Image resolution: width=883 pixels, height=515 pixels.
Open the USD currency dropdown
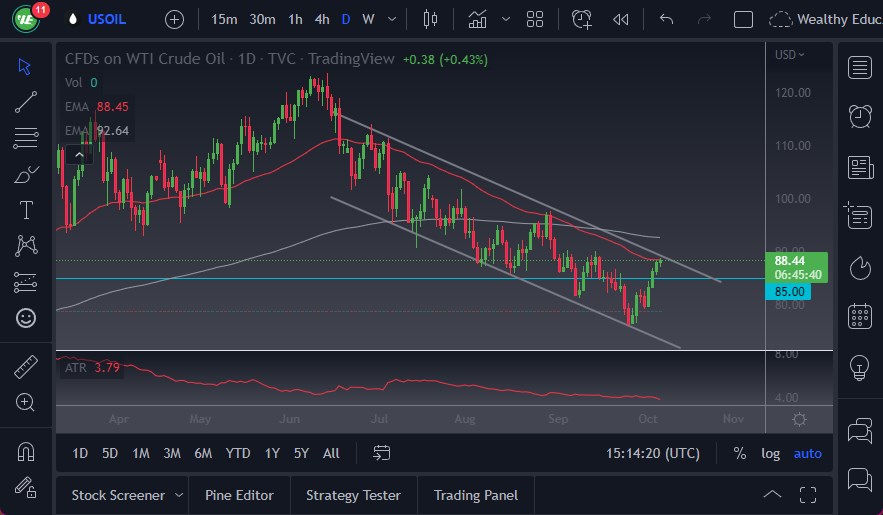[791, 55]
